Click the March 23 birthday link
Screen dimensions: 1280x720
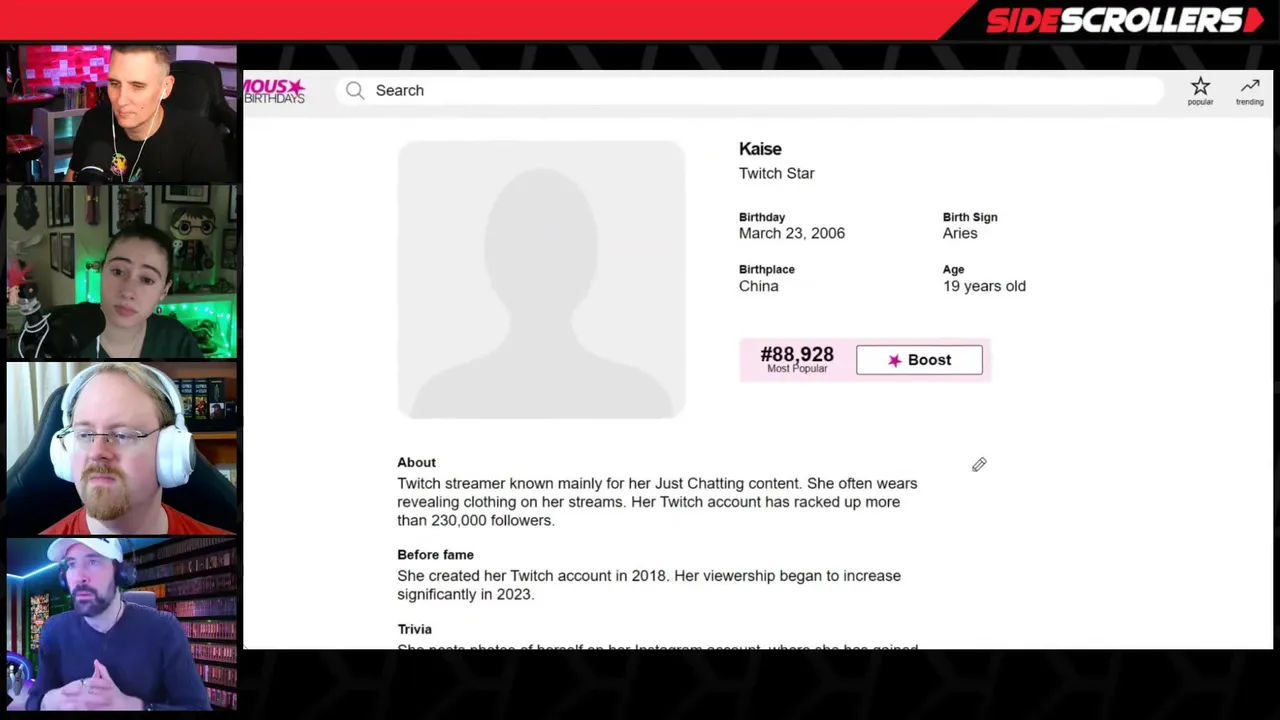(x=772, y=233)
